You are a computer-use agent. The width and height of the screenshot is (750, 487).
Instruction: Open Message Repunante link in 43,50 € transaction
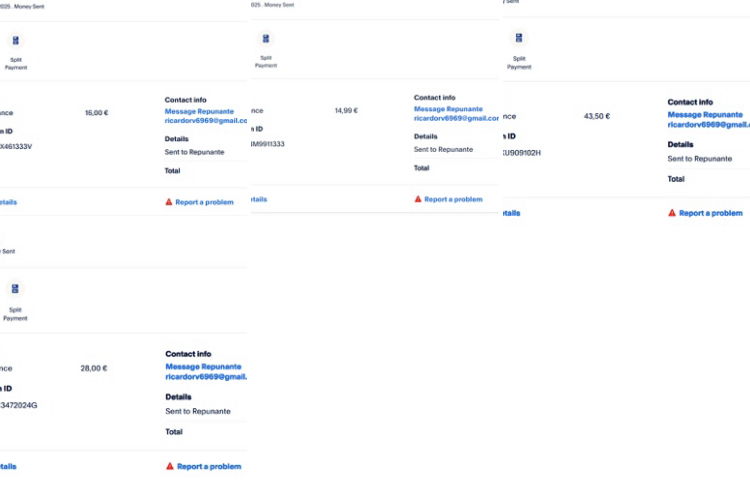[x=705, y=114]
